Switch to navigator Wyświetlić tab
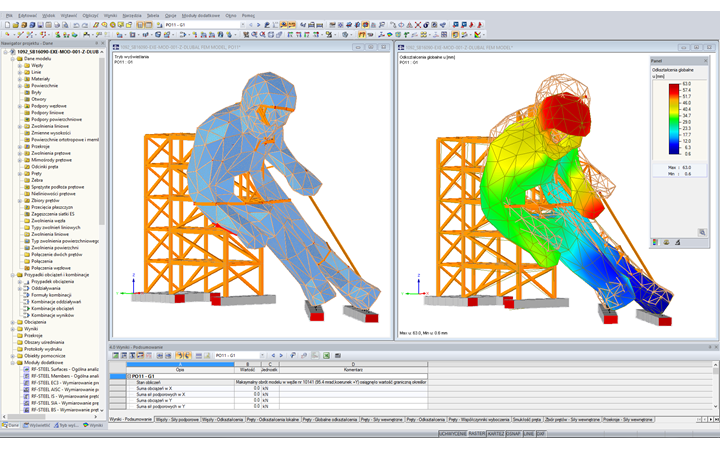720x450 pixels. click(37, 425)
